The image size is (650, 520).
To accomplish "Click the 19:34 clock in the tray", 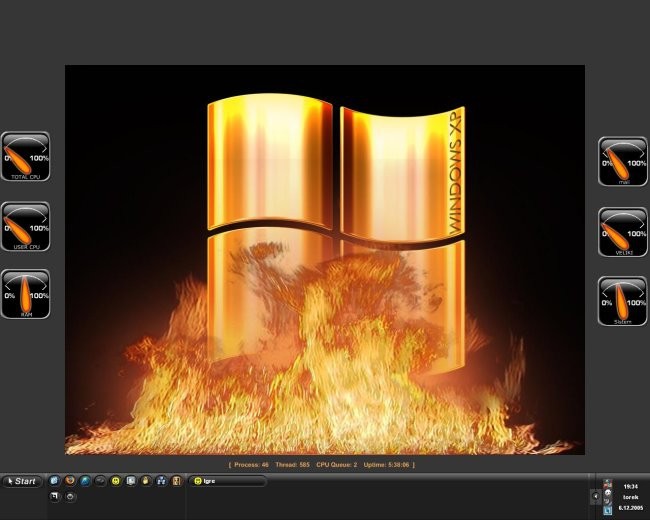I will coord(631,486).
